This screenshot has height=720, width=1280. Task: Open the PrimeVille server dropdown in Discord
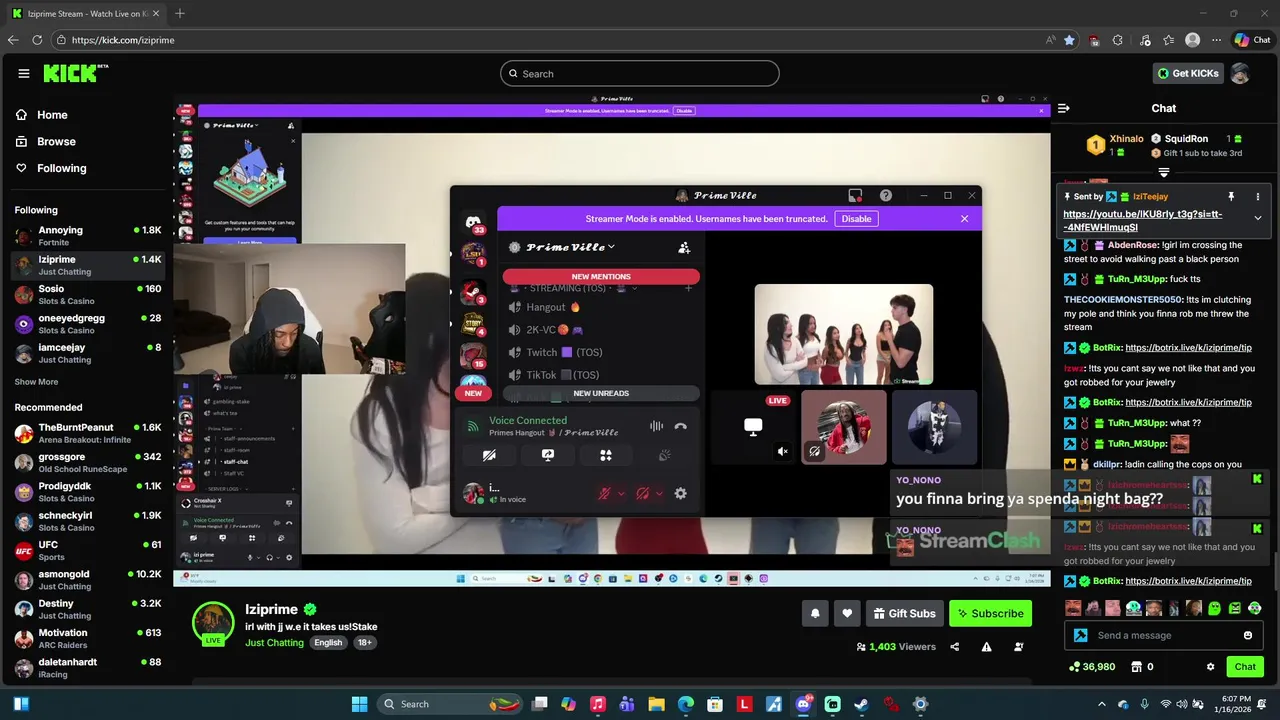pos(570,247)
